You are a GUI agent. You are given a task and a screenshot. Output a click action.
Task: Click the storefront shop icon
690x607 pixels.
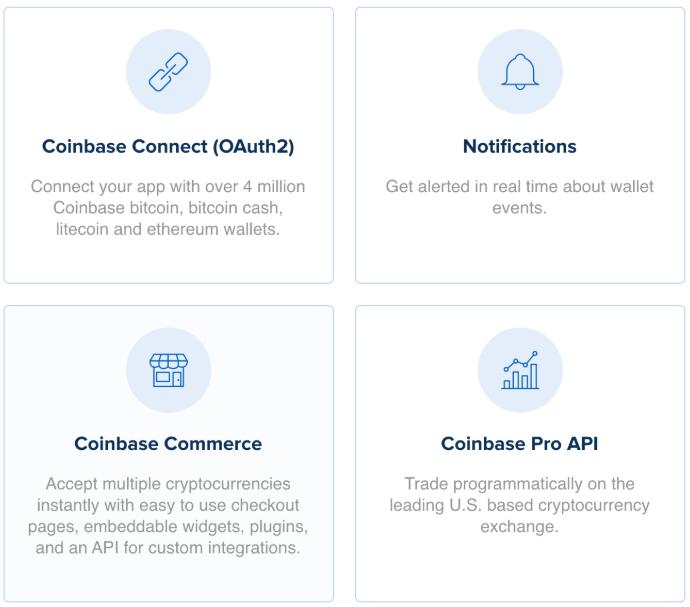[x=168, y=370]
